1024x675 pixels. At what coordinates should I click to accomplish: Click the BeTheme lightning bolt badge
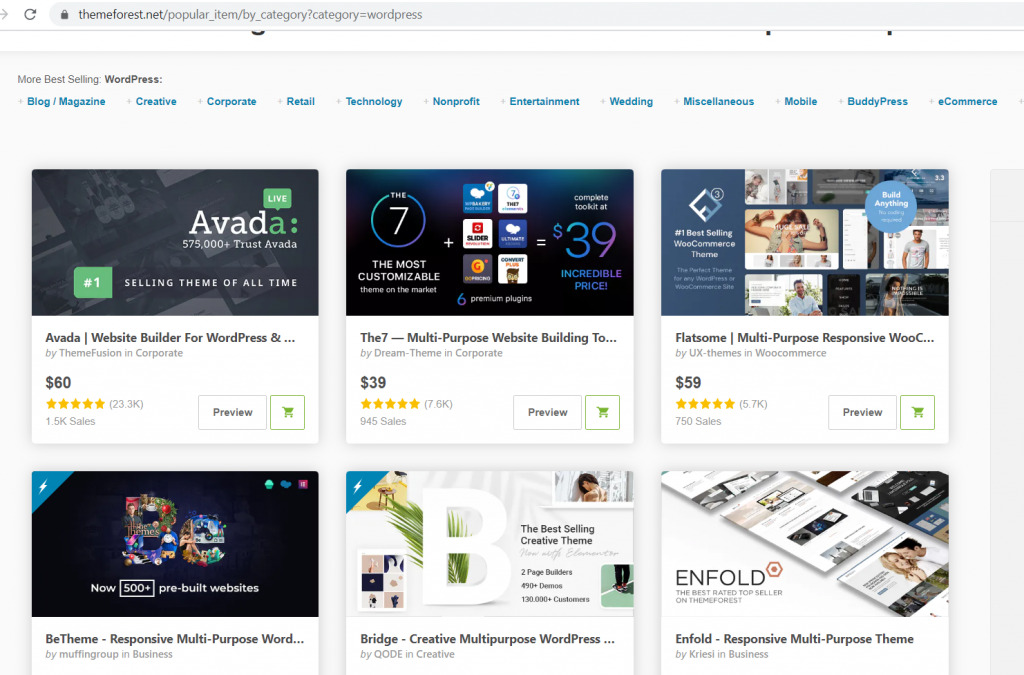point(44,486)
